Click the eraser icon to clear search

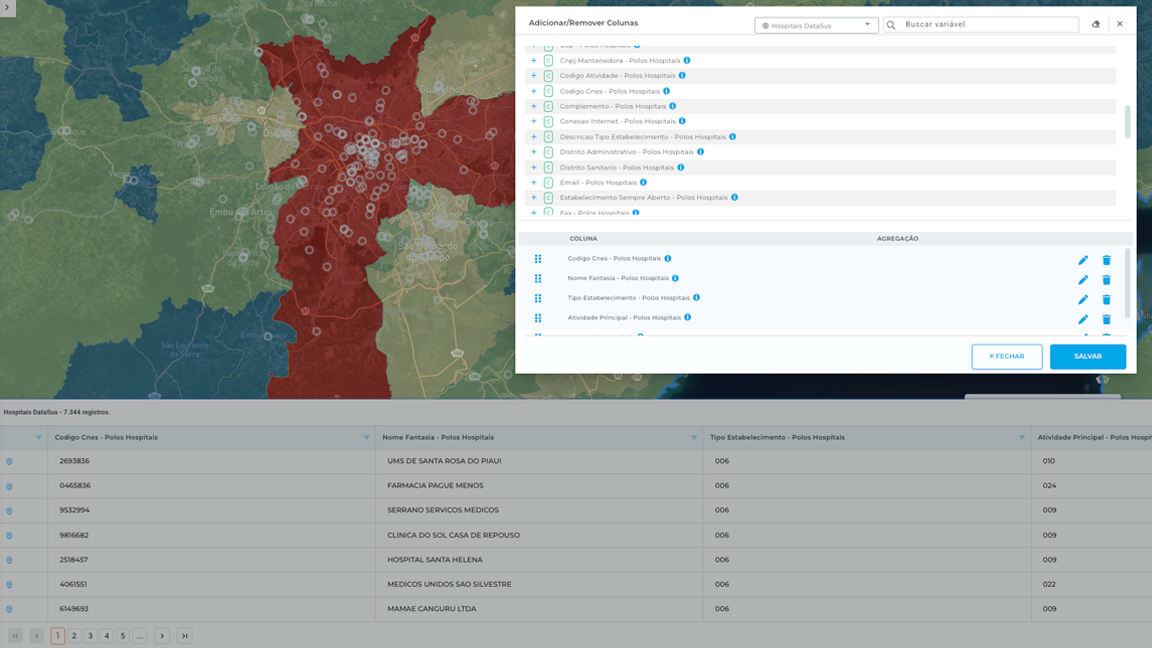[1096, 24]
